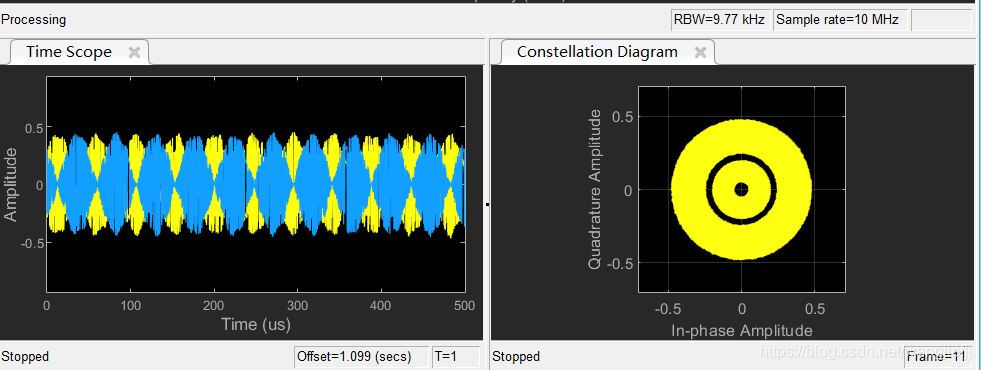Switch to the Constellation Diagram tab
981x370 pixels.
607,52
